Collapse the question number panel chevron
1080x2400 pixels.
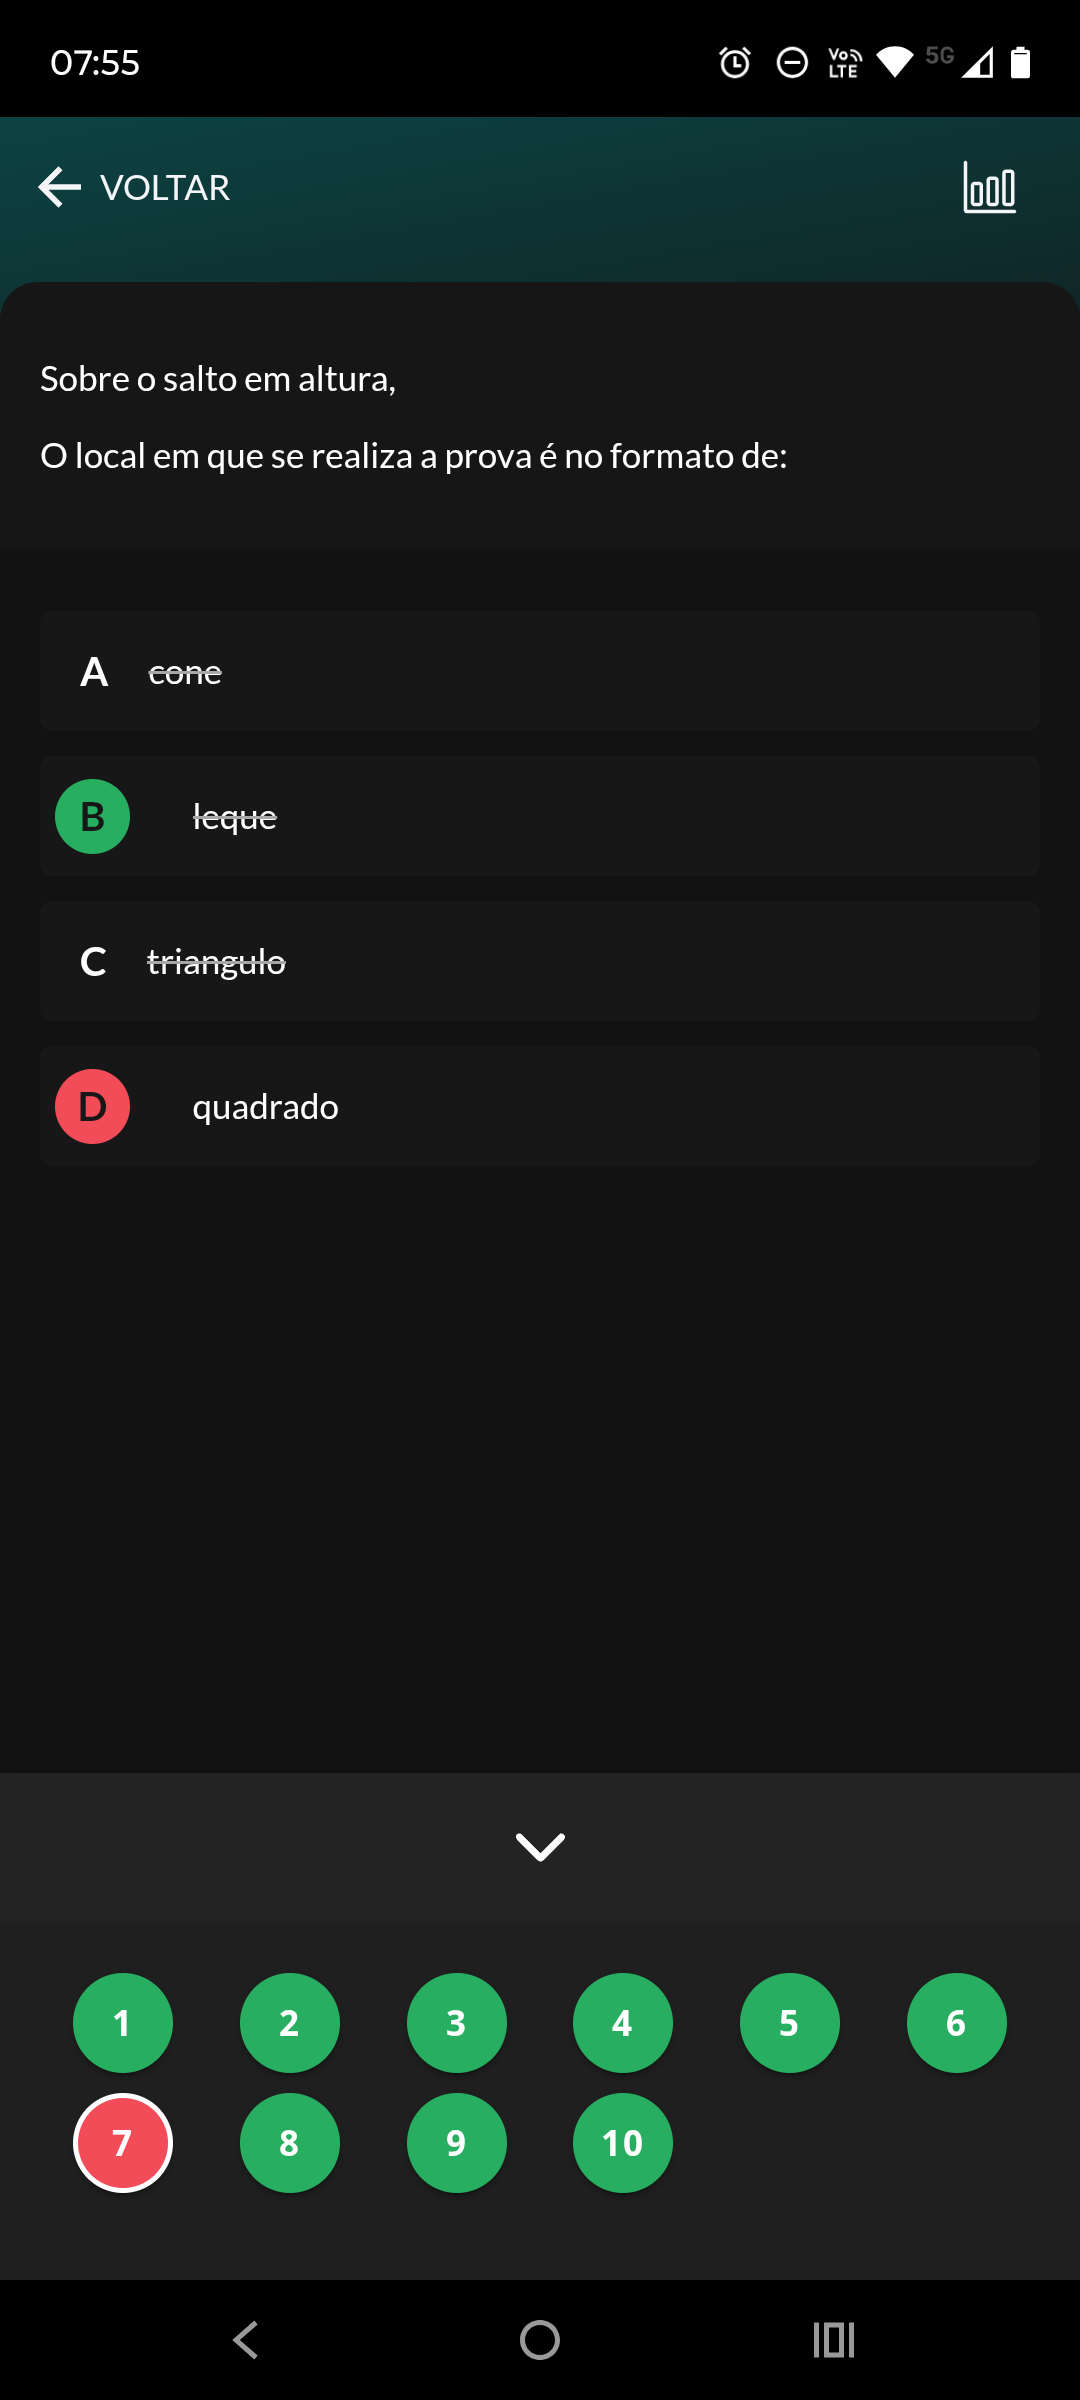point(540,1846)
